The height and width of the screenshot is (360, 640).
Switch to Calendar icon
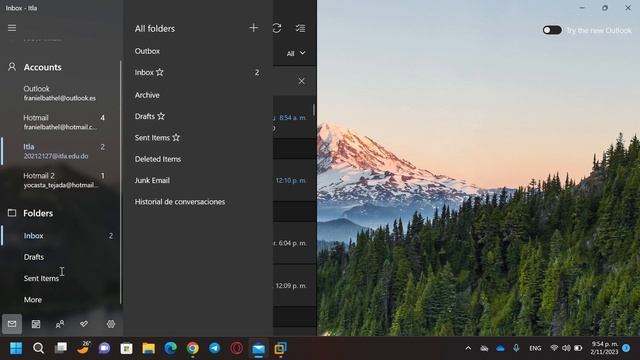(x=36, y=324)
